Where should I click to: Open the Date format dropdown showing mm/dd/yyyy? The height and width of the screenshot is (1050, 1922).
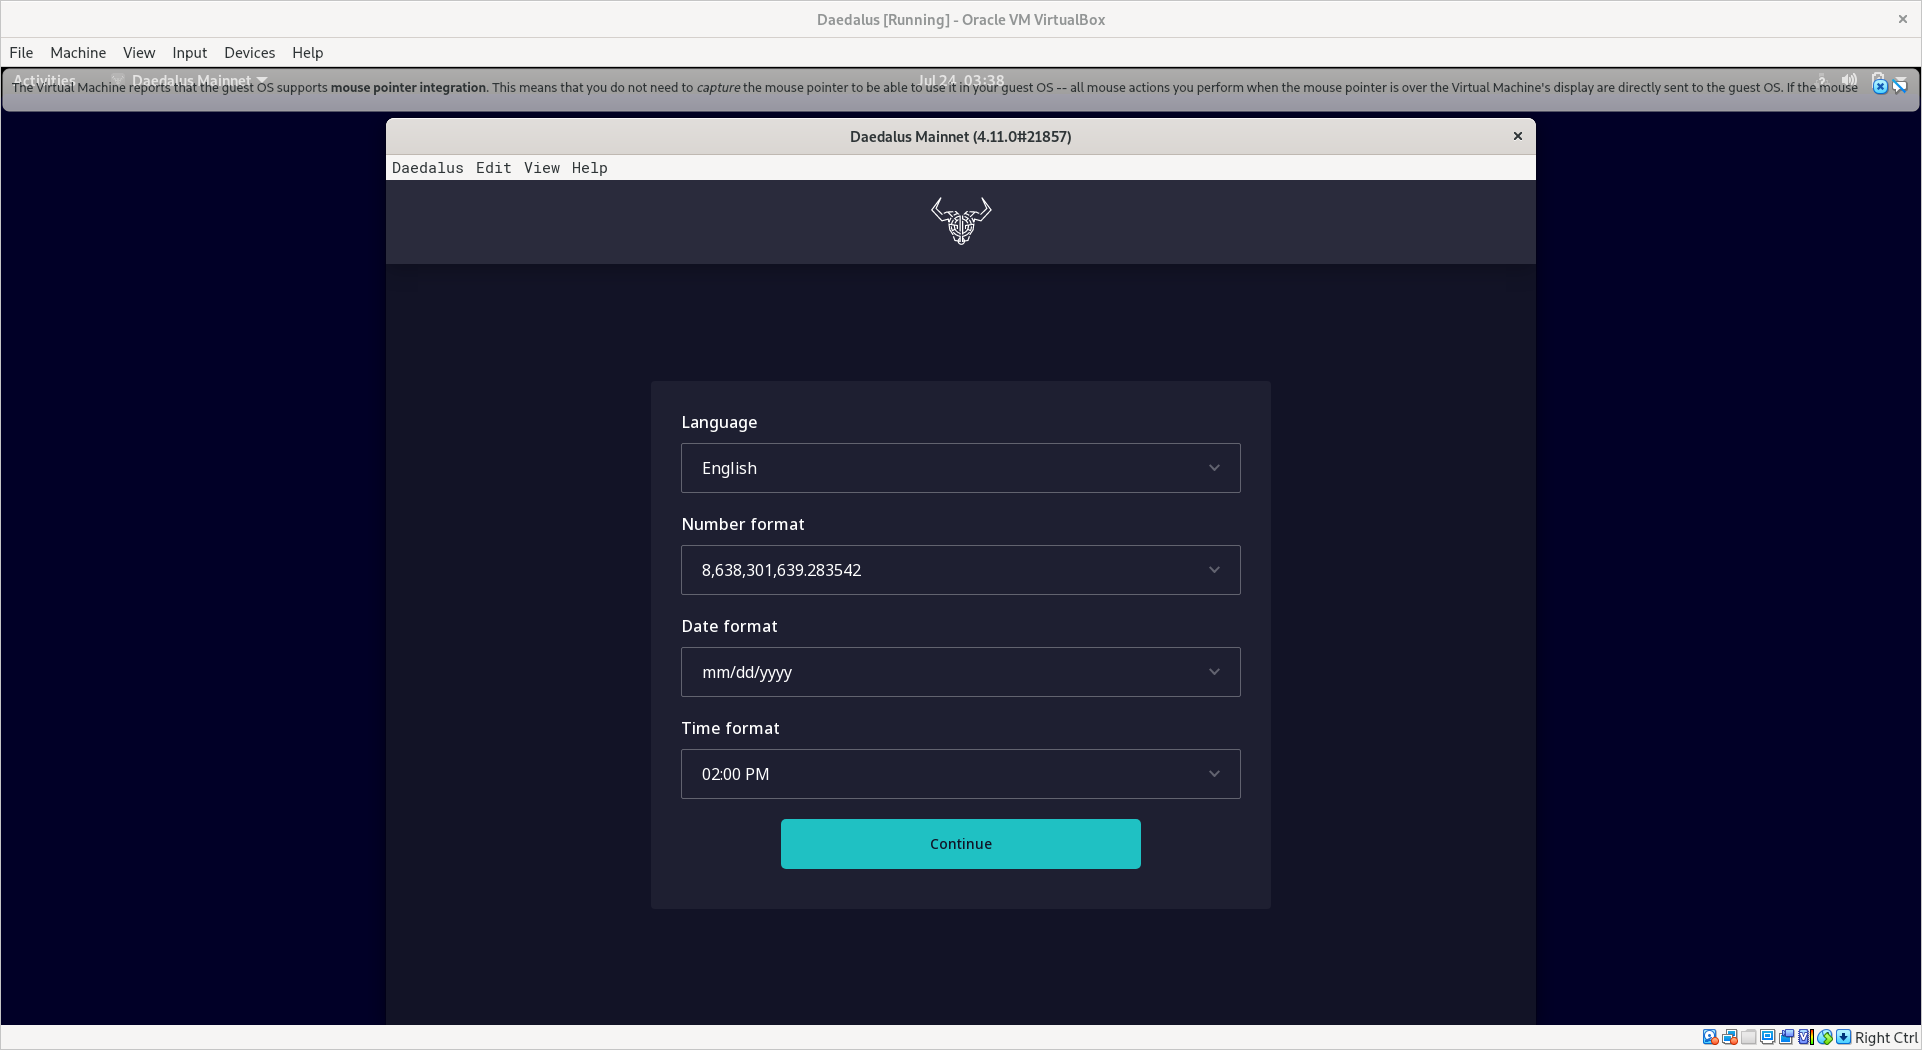pyautogui.click(x=961, y=672)
